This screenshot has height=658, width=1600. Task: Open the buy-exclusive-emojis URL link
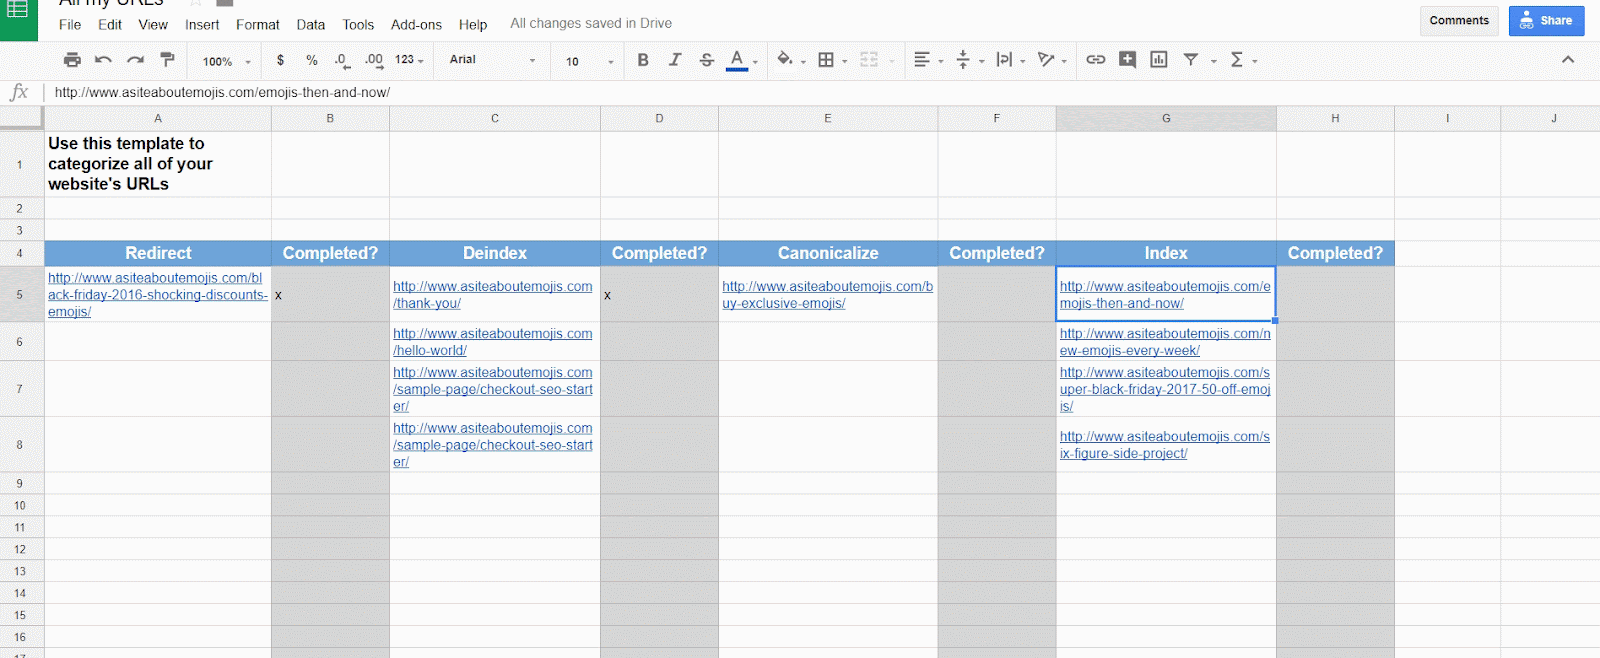click(827, 295)
